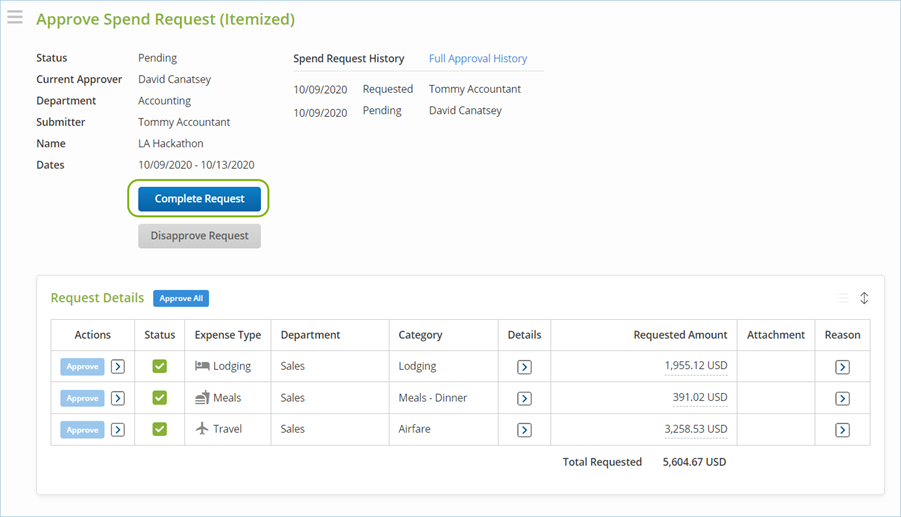Open the hamburger navigation menu
The width and height of the screenshot is (901, 517).
click(15, 17)
